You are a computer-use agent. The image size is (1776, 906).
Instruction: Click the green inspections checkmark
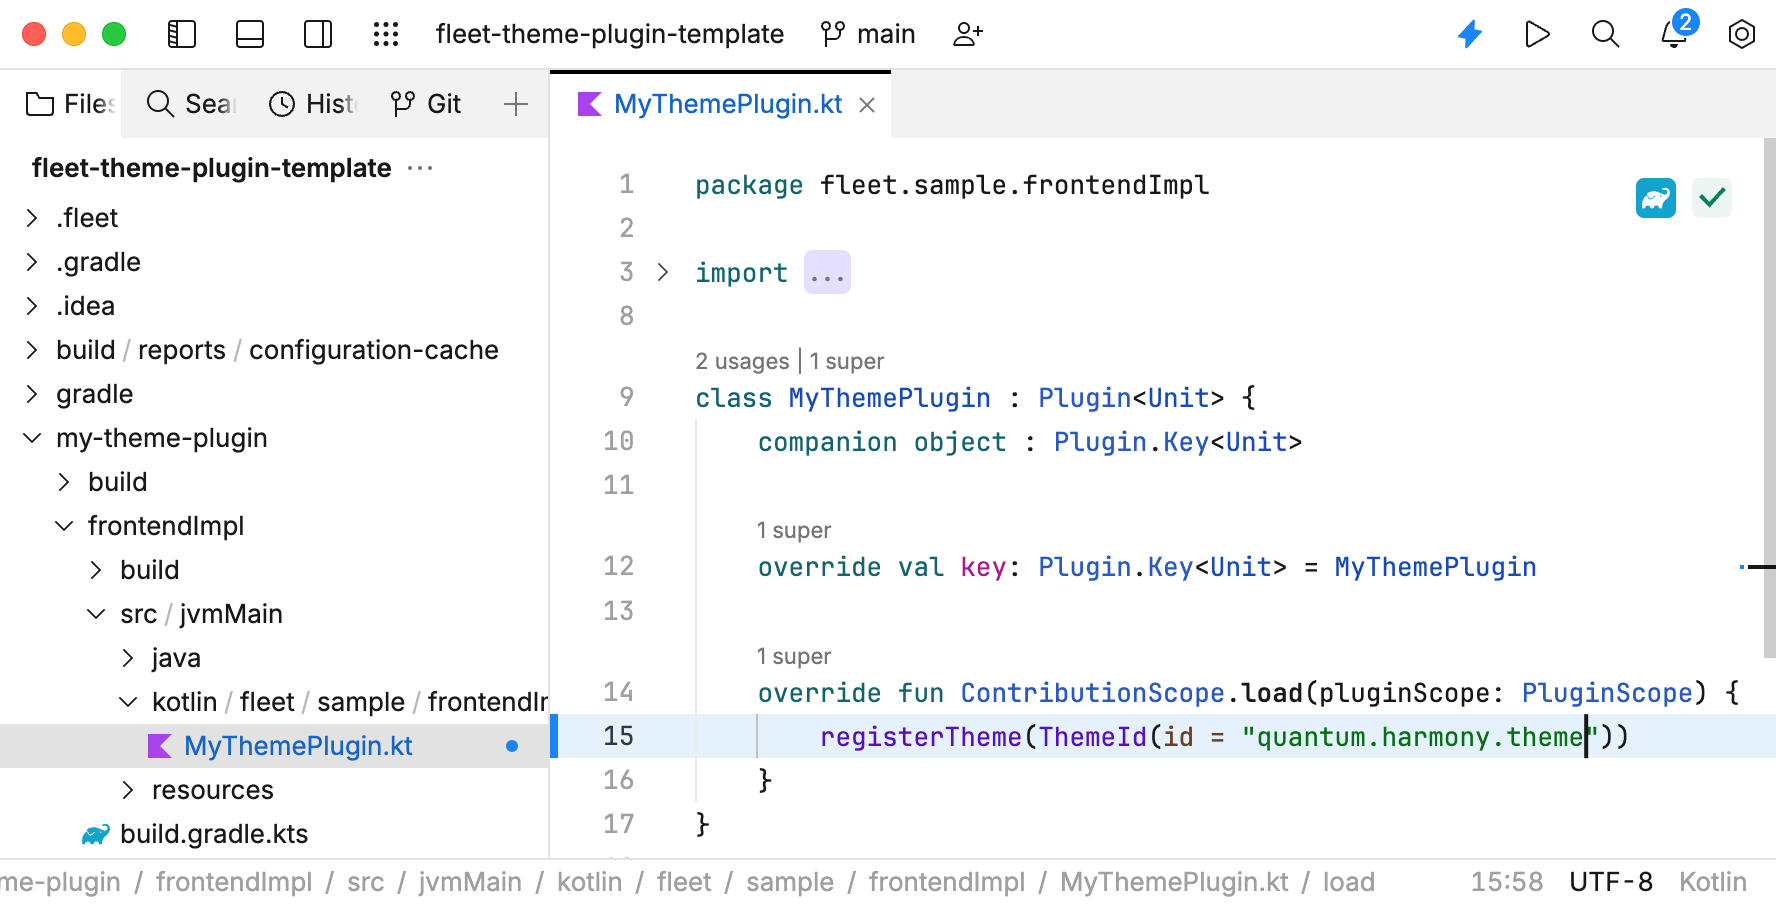pos(1711,198)
